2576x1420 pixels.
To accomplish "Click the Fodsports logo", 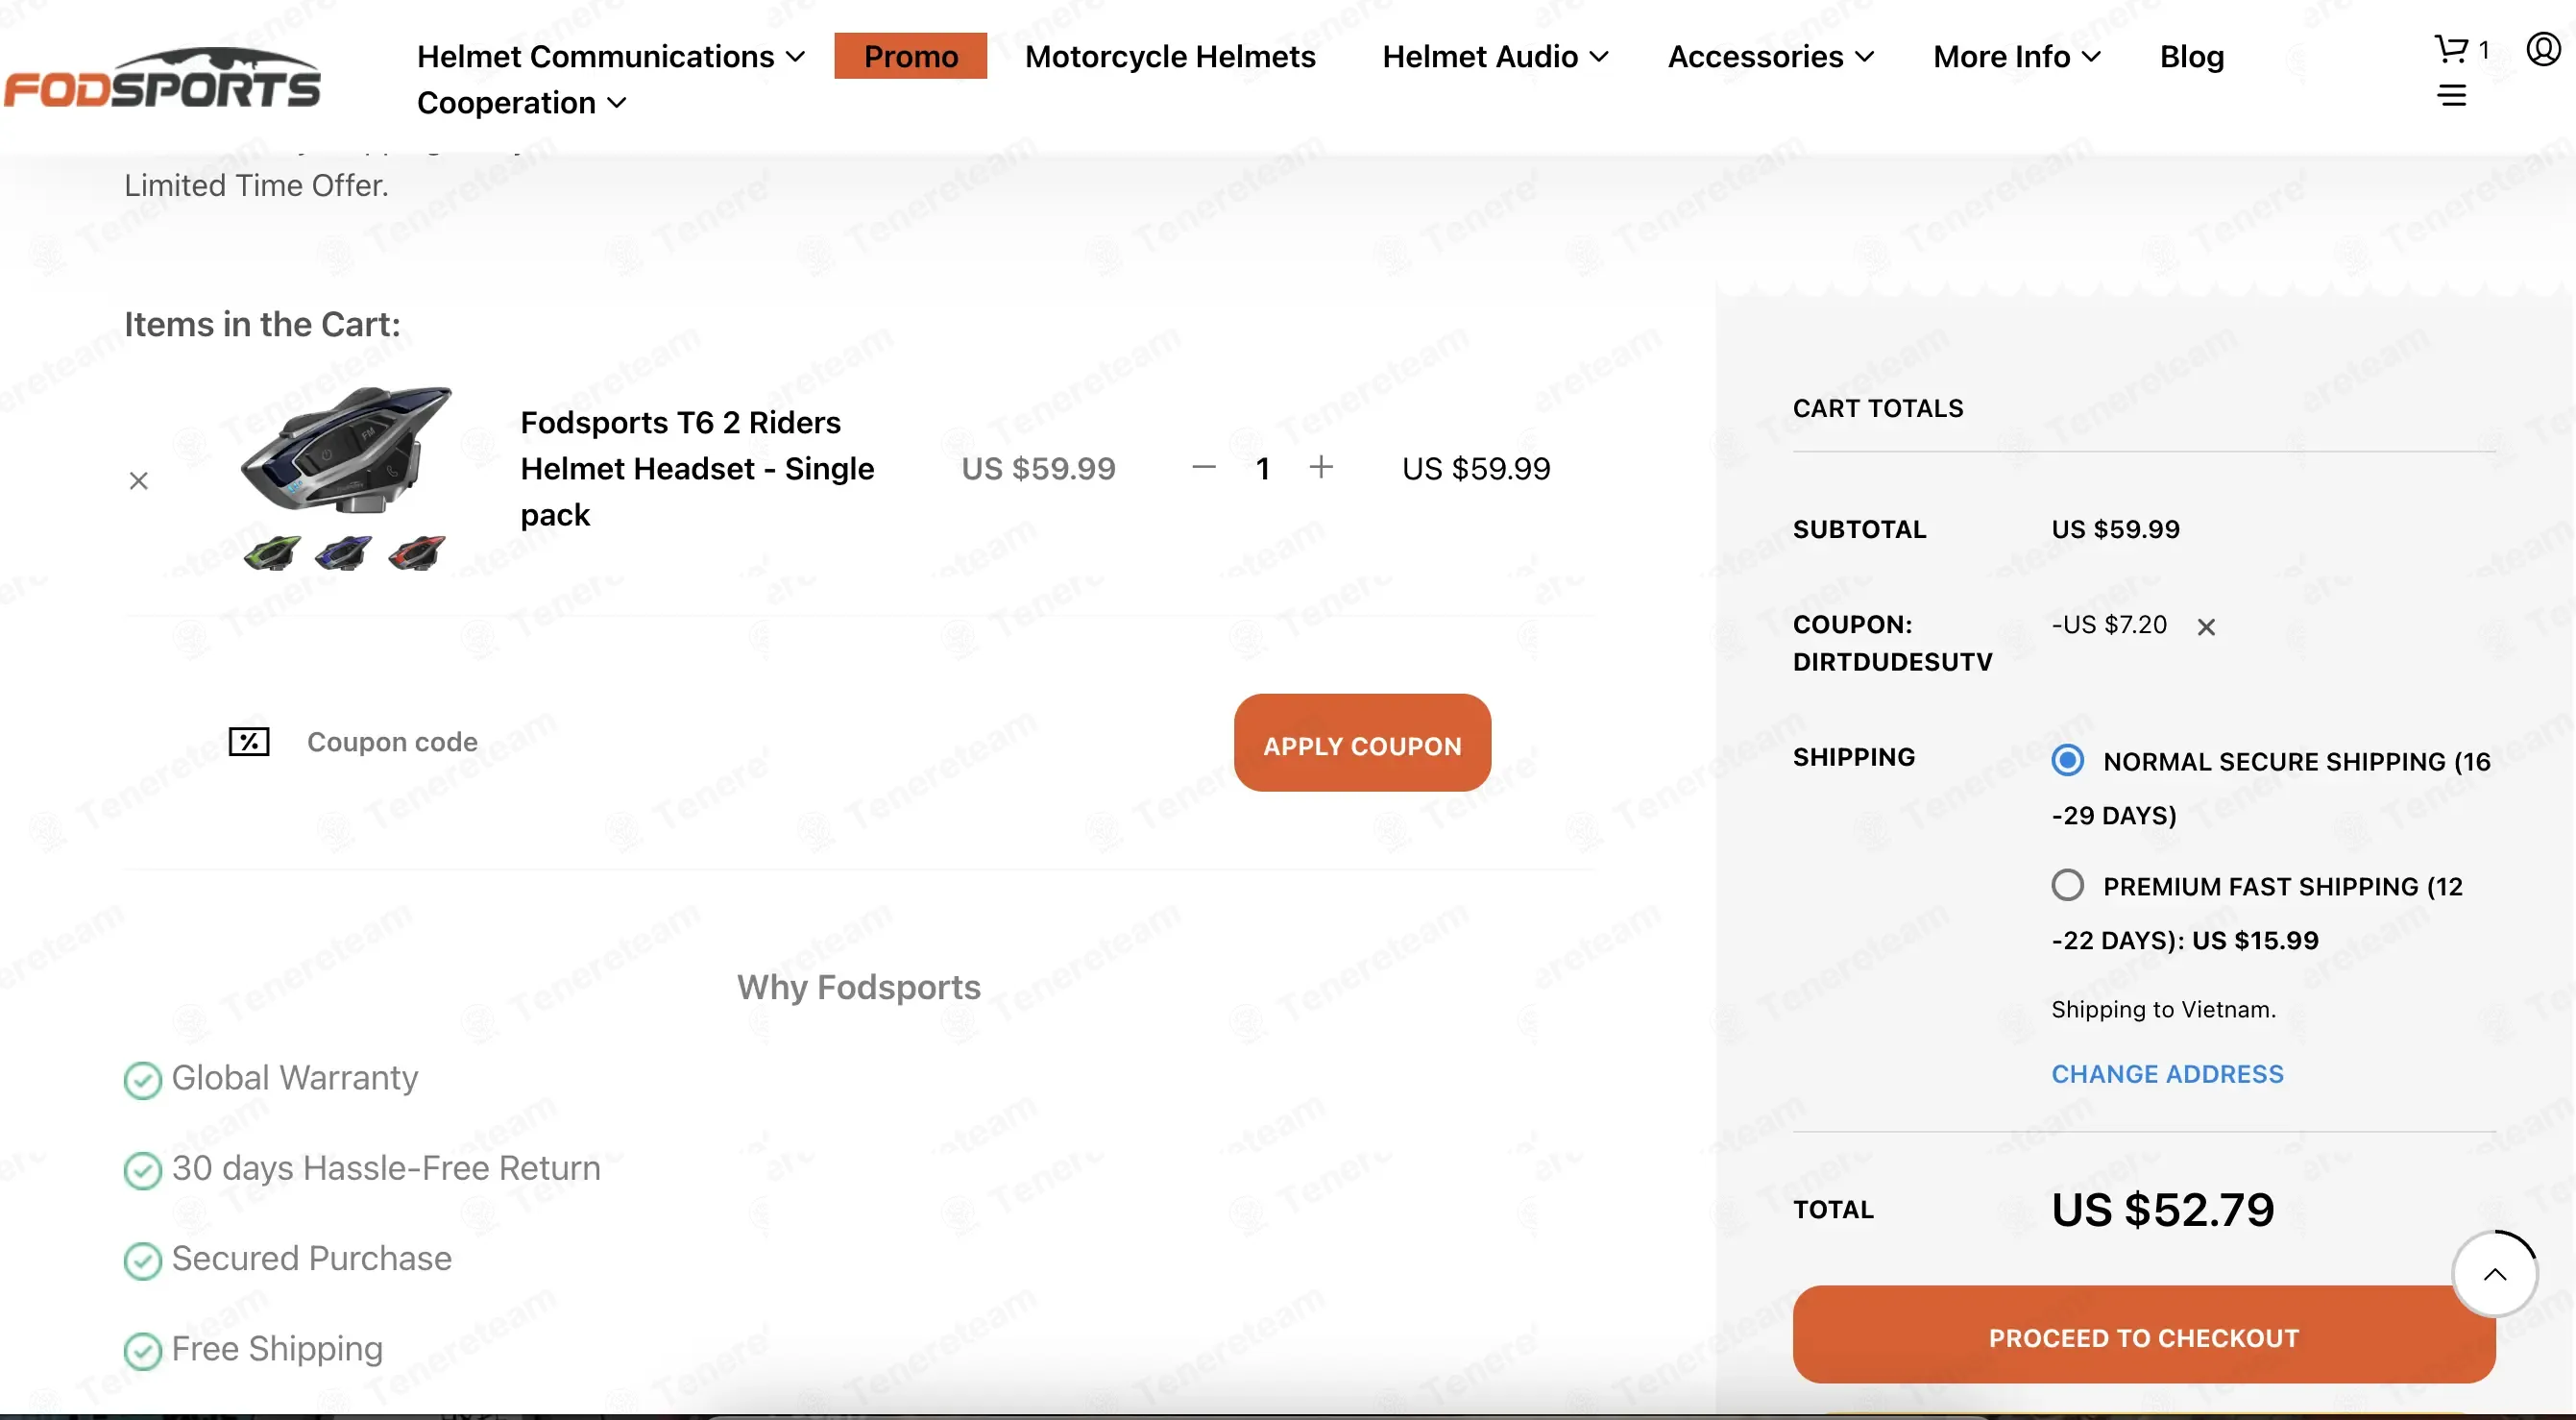I will tap(162, 78).
